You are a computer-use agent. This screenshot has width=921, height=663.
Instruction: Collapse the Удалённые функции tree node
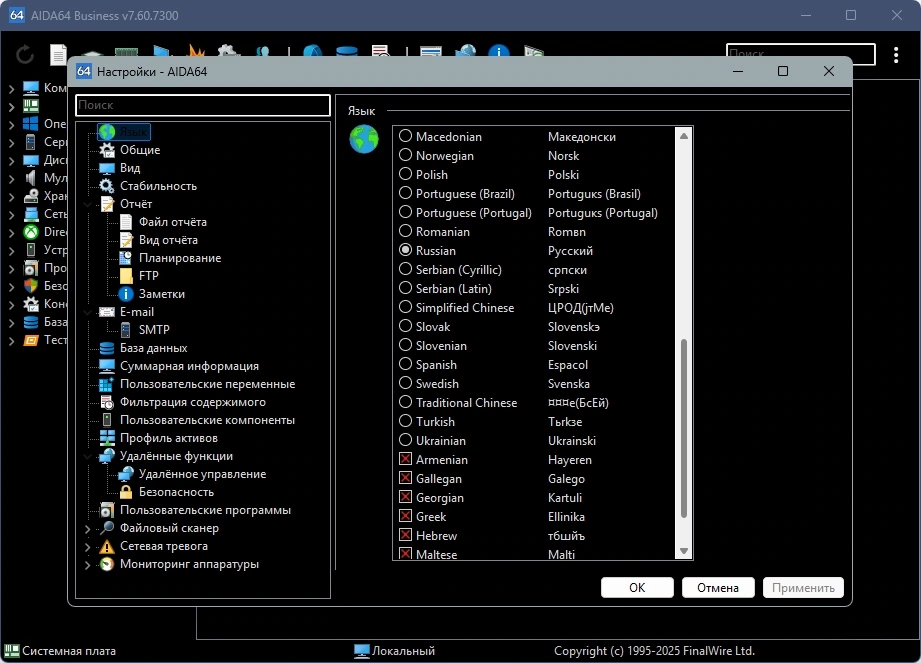click(88, 456)
